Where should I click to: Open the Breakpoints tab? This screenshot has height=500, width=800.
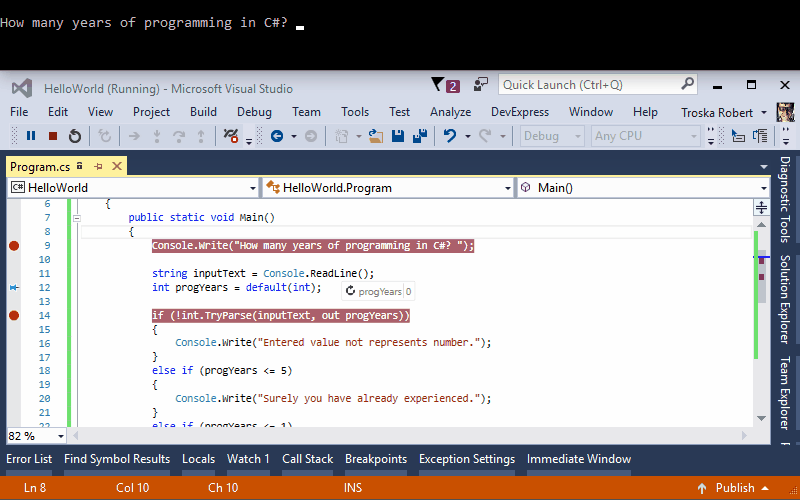[376, 459]
